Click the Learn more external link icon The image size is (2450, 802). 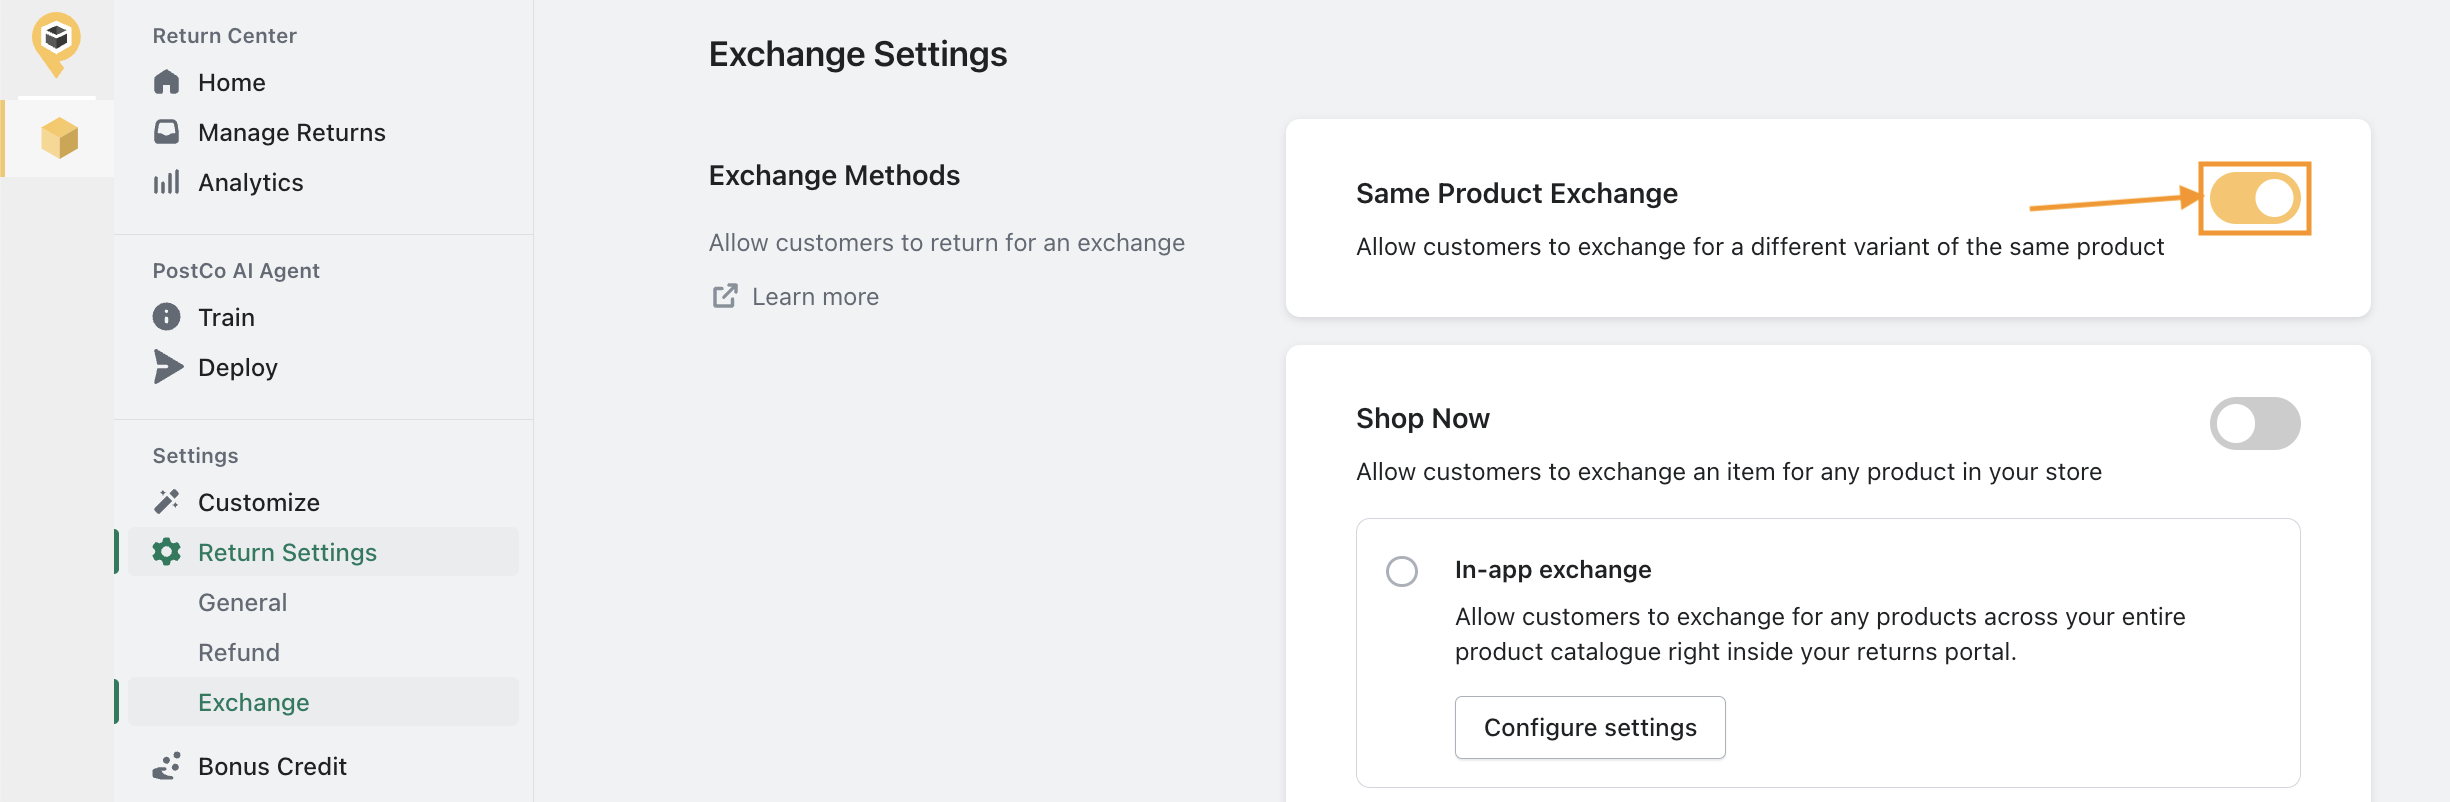pos(725,296)
